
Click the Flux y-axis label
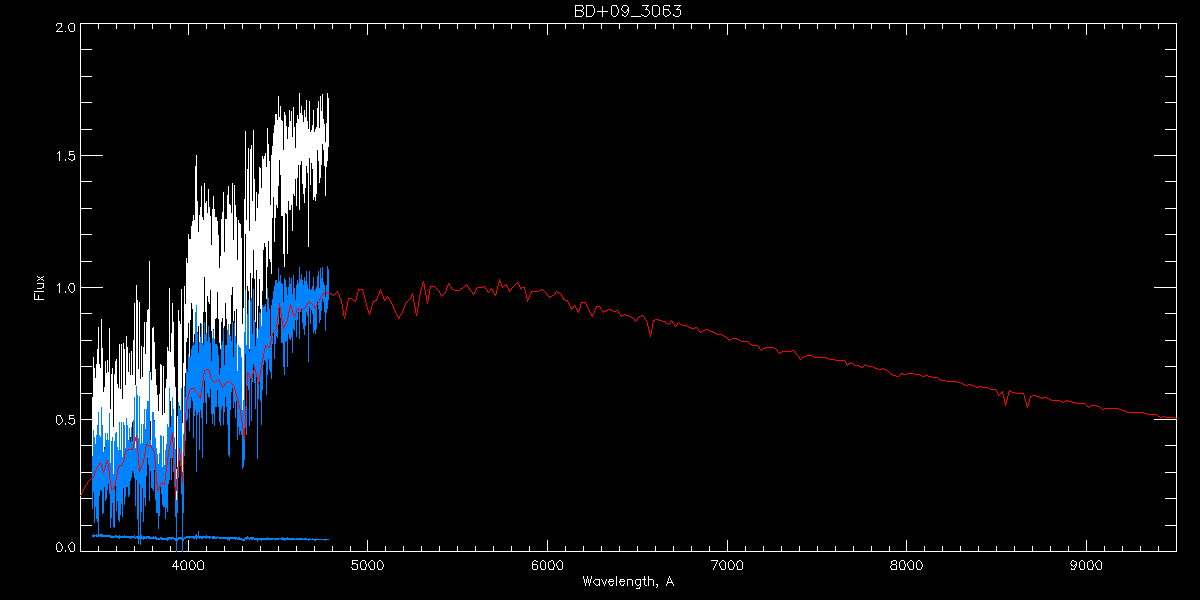click(x=40, y=287)
